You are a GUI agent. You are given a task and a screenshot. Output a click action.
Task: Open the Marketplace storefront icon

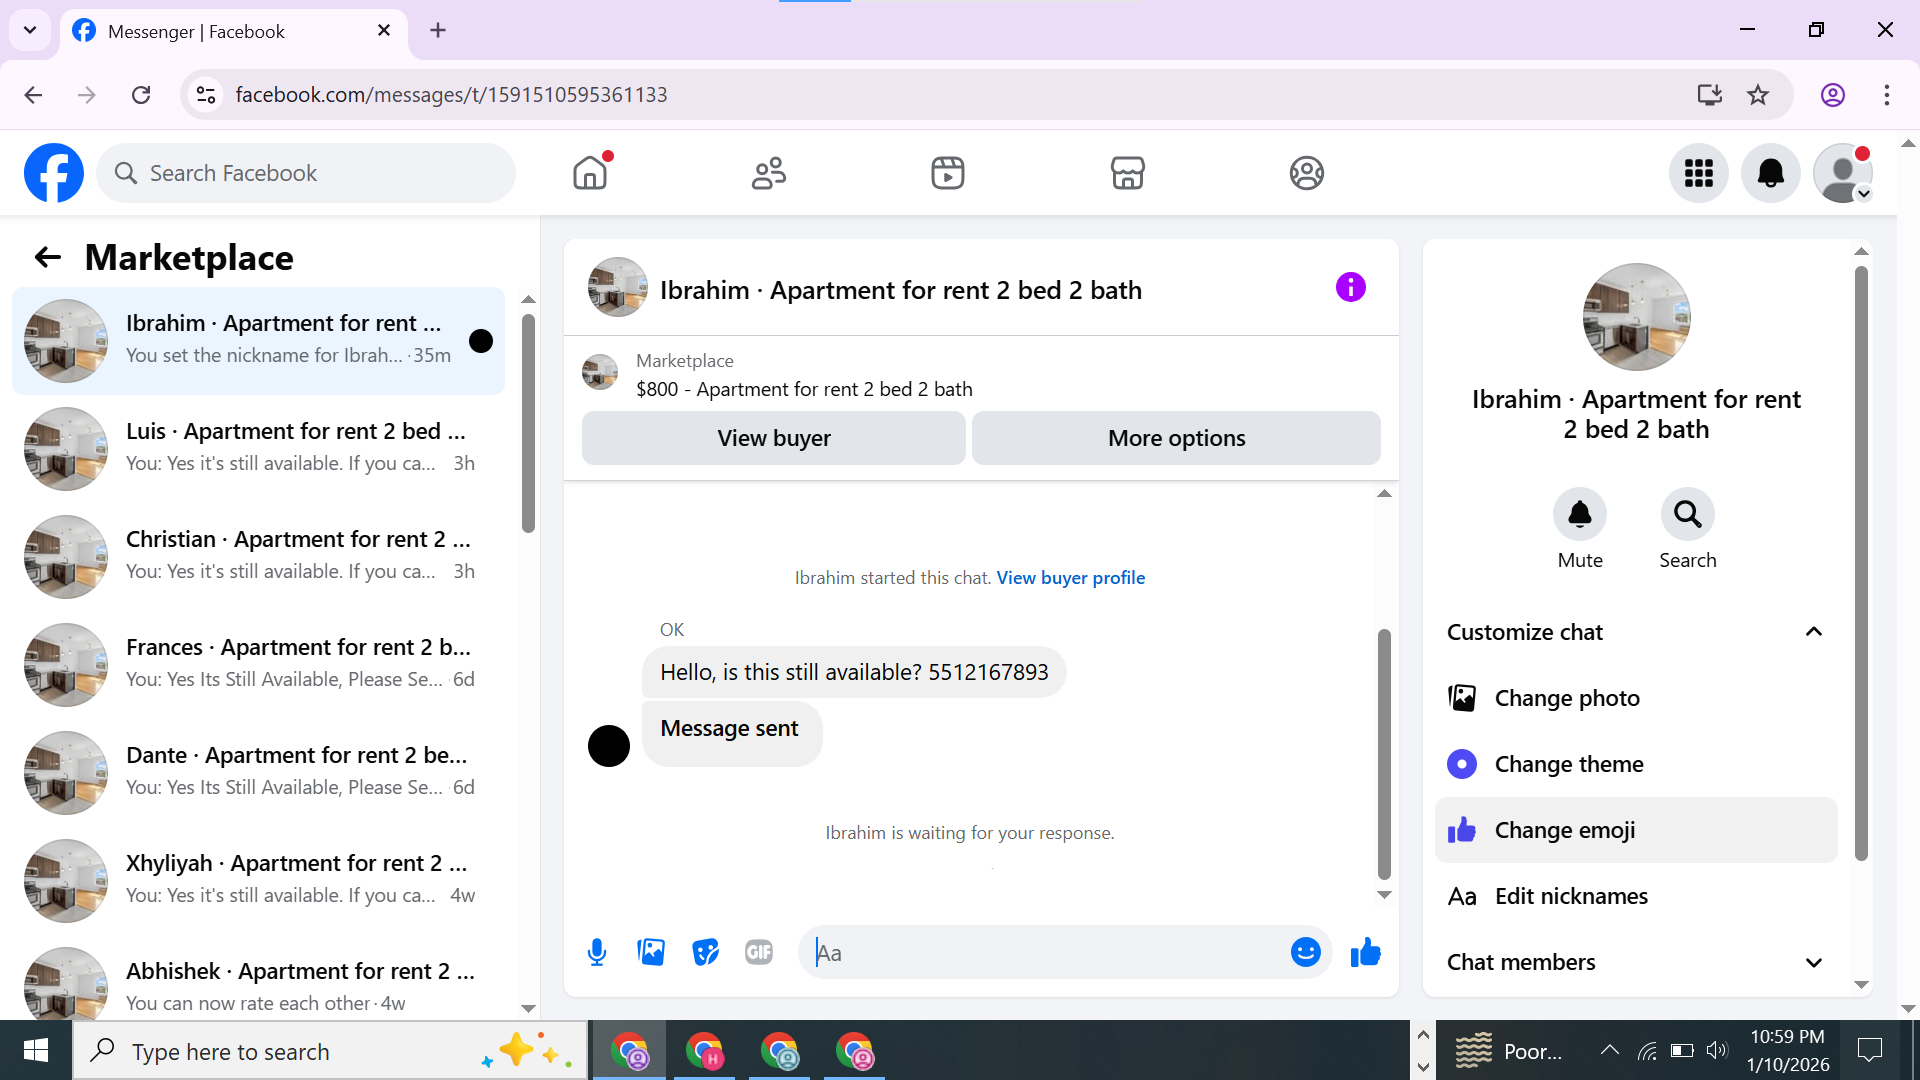pos(1127,173)
